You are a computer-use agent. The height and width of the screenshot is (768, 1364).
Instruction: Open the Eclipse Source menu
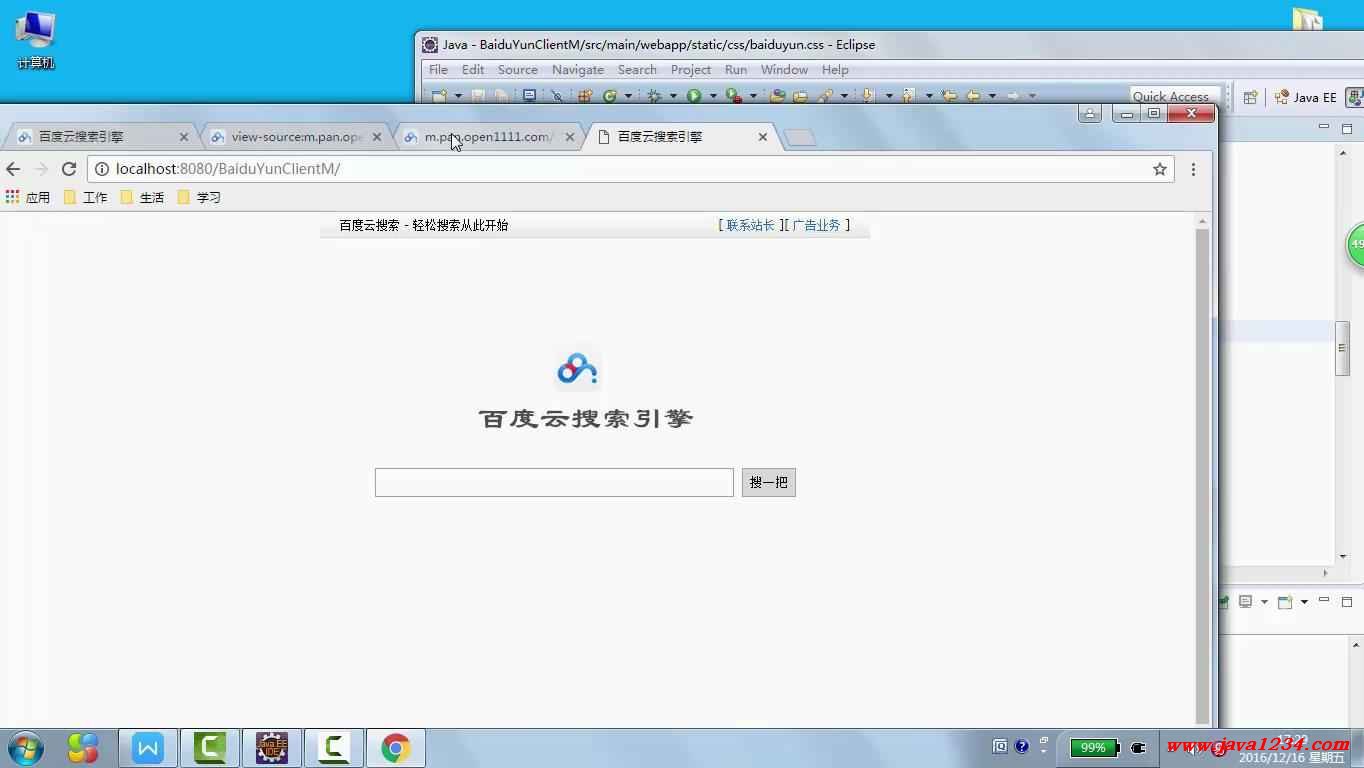(x=518, y=70)
